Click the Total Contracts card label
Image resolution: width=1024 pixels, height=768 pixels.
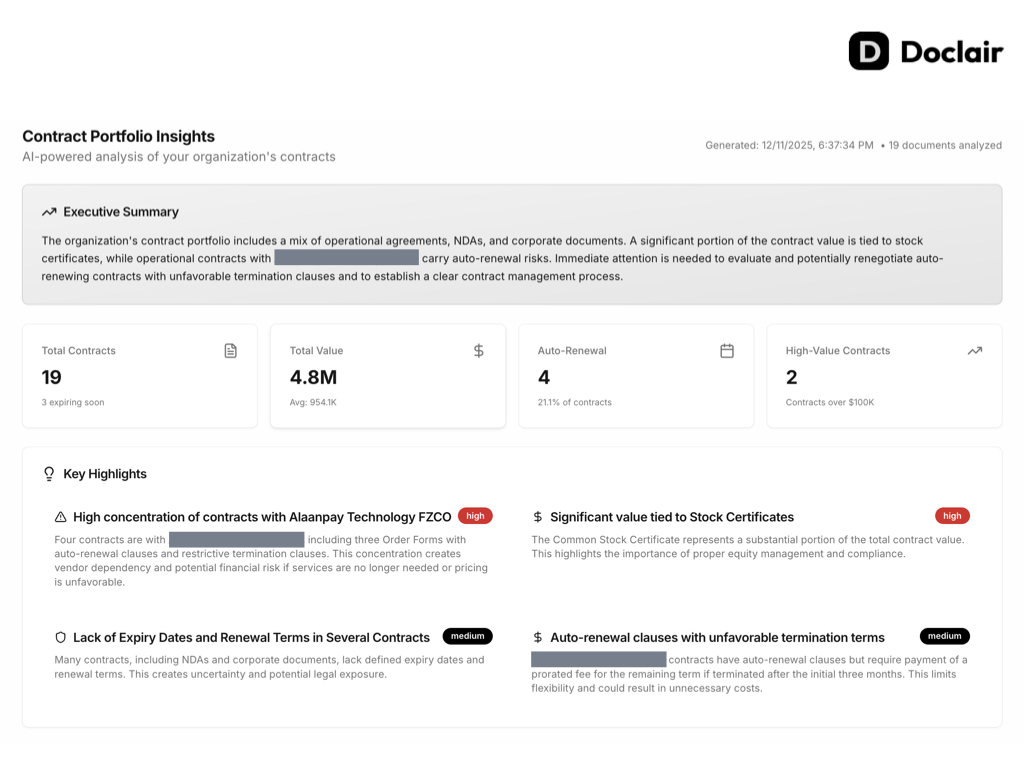point(78,351)
